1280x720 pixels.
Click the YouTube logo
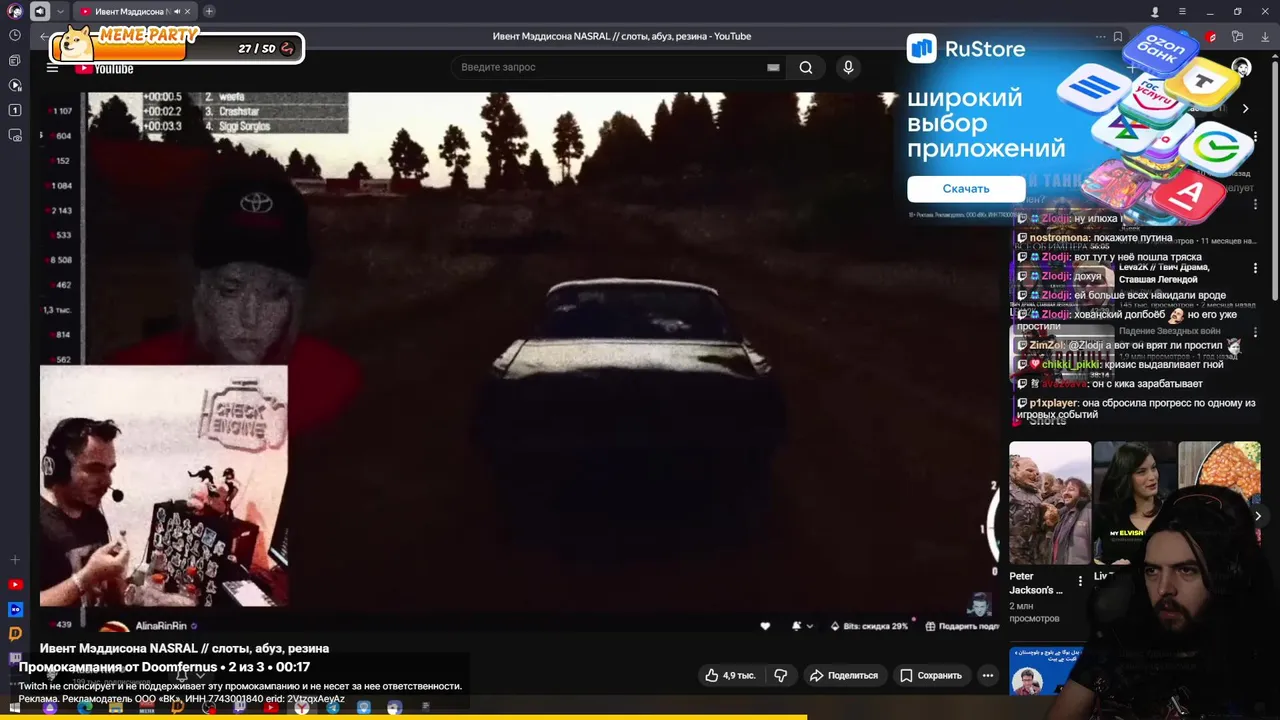[x=104, y=68]
